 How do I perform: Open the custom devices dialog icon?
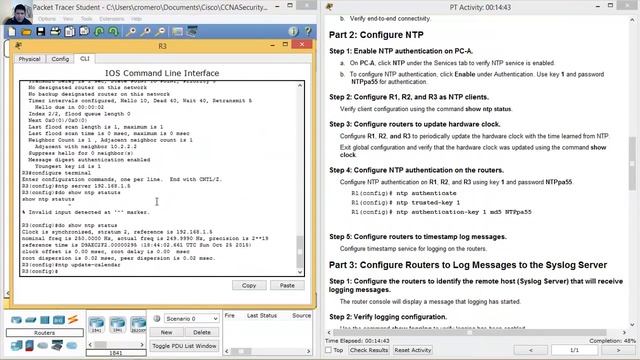point(192,31)
